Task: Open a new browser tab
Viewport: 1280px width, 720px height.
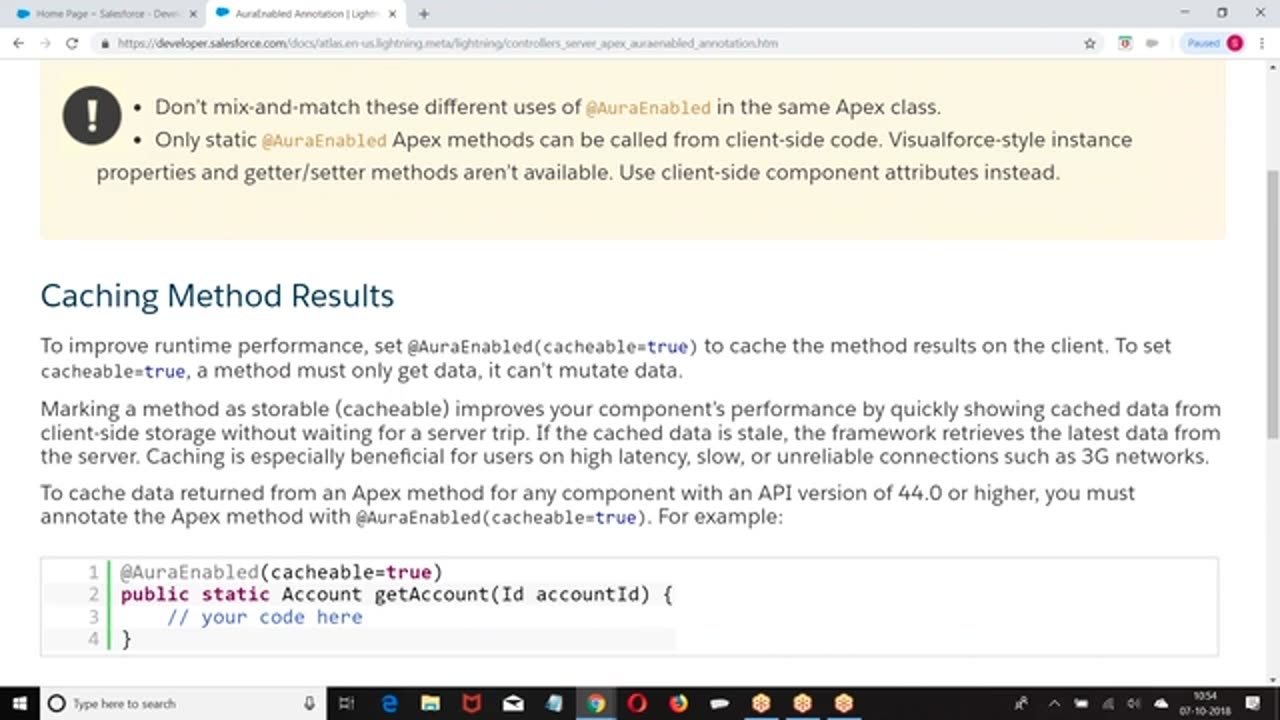Action: pyautogui.click(x=424, y=14)
